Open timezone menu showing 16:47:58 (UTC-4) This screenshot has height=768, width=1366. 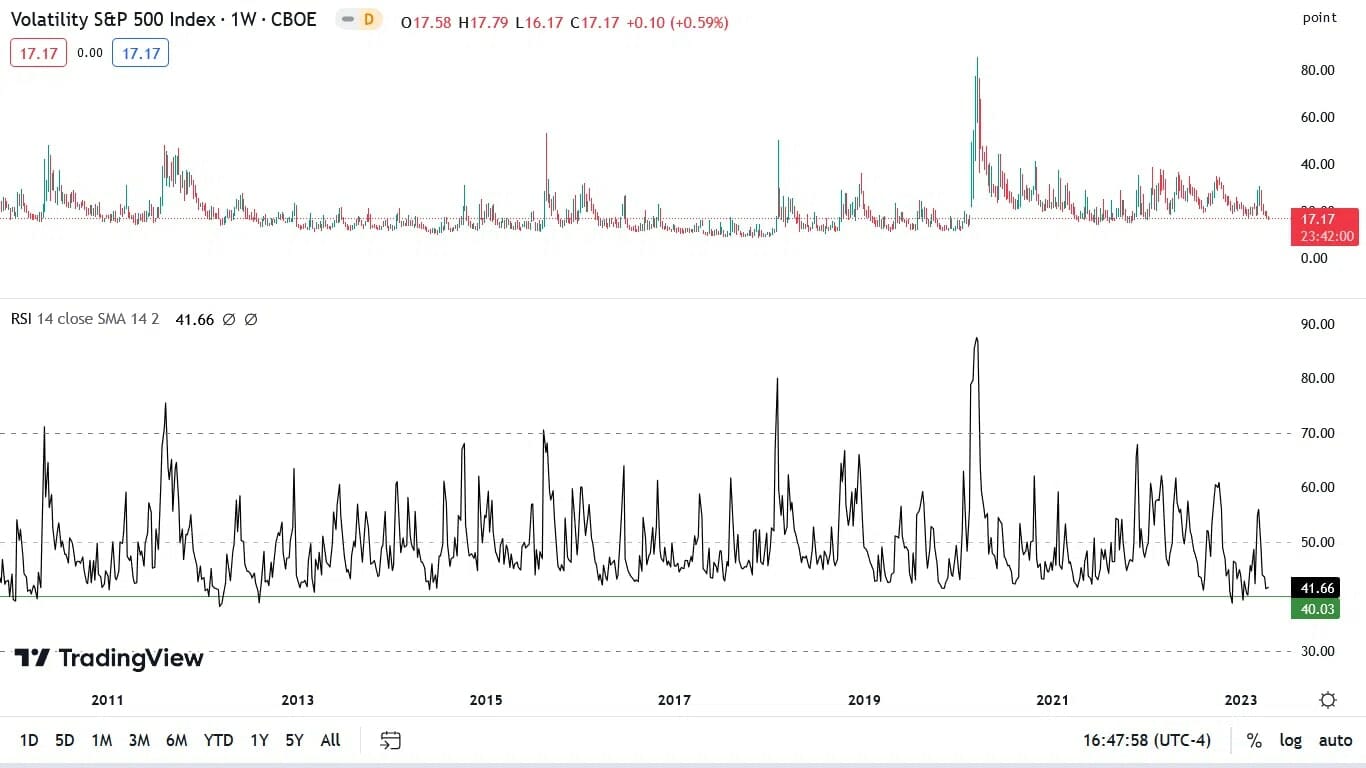1147,741
